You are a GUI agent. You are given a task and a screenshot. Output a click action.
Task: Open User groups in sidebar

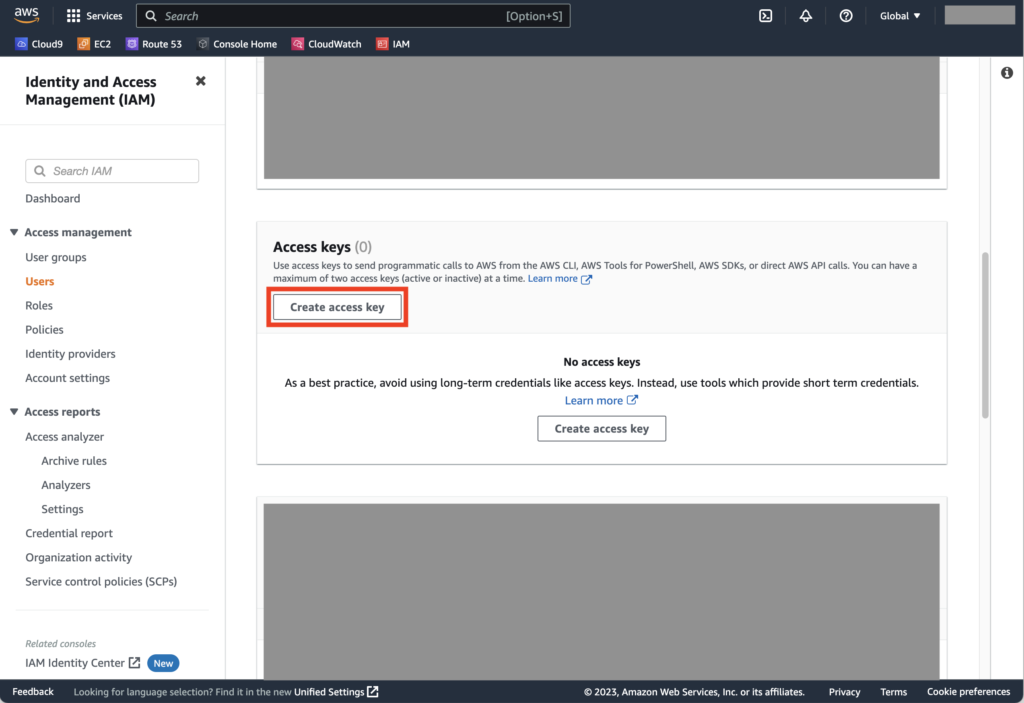tap(56, 257)
